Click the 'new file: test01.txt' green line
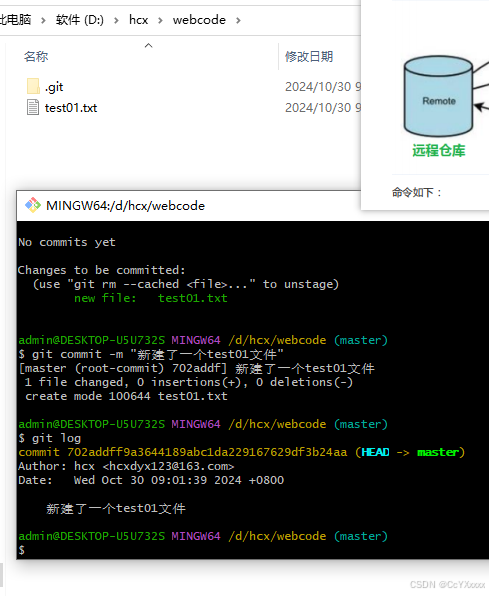The width and height of the screenshot is (489, 596). [x=151, y=298]
